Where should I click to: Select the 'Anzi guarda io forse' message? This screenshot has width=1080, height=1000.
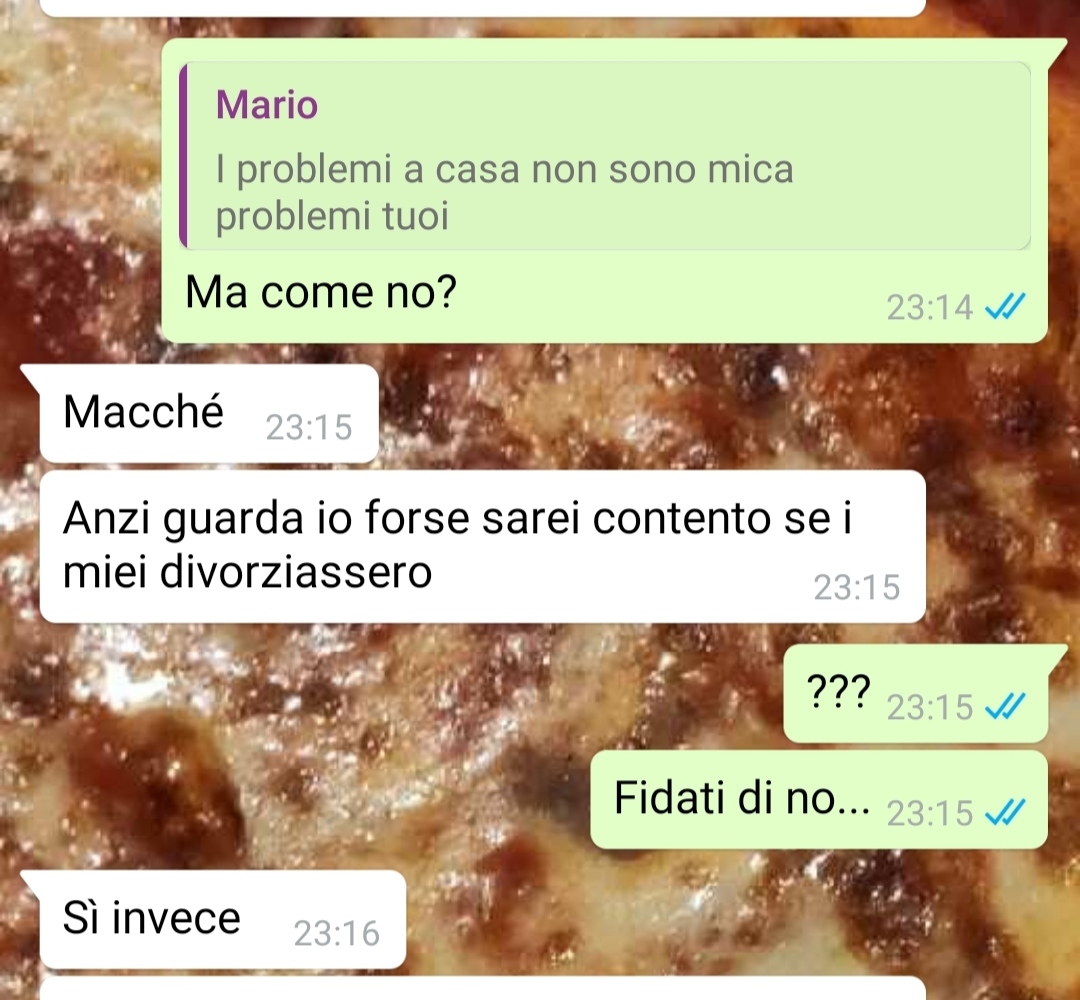coord(482,547)
